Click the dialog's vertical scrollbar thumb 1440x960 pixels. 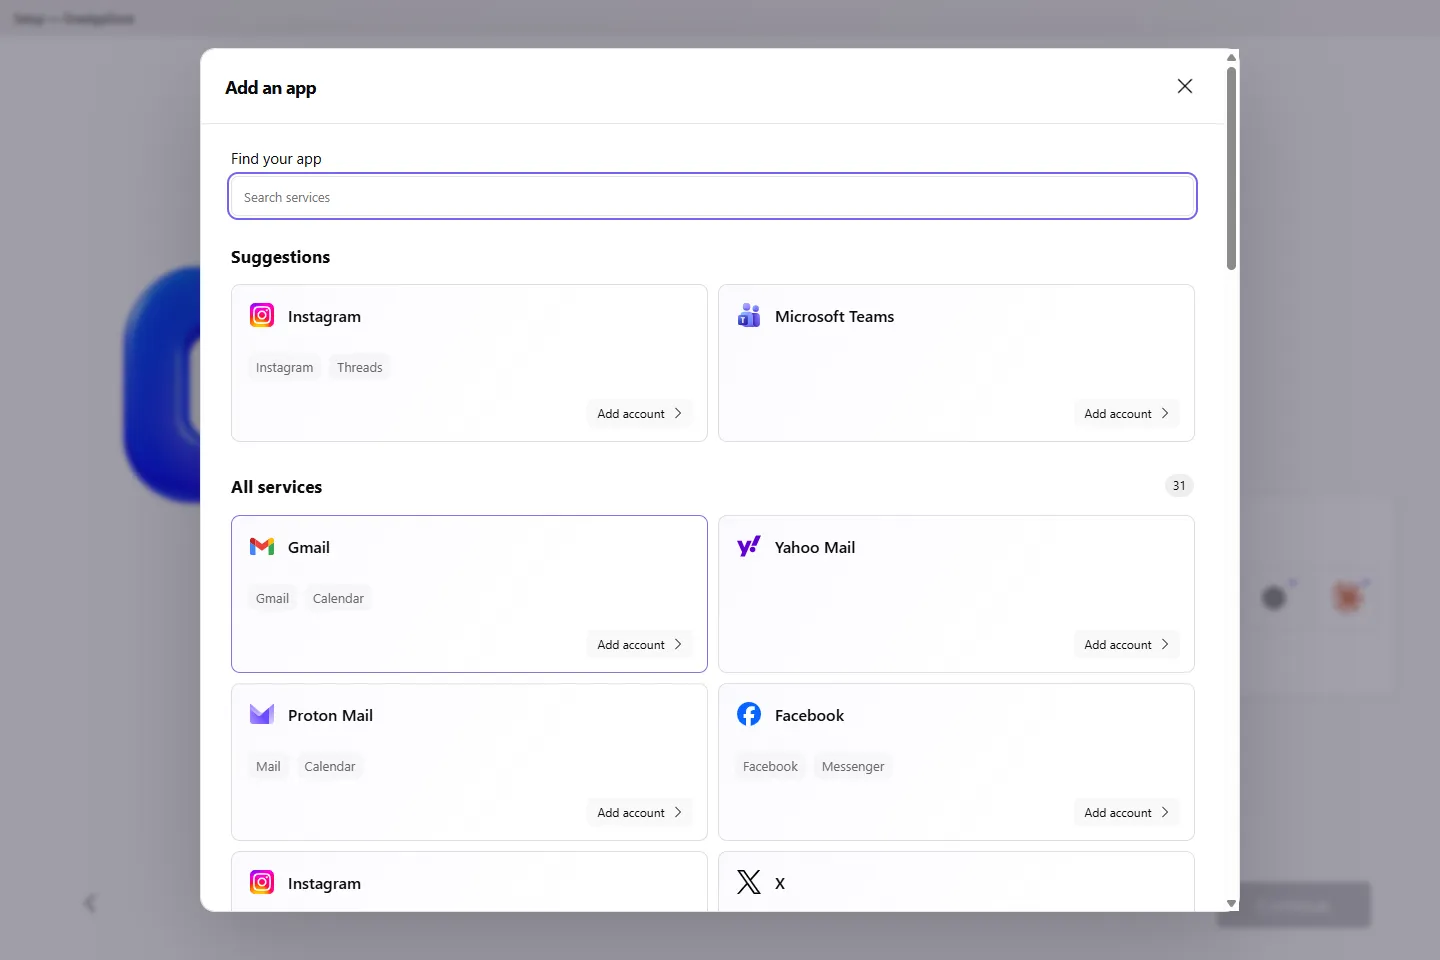(x=1232, y=168)
